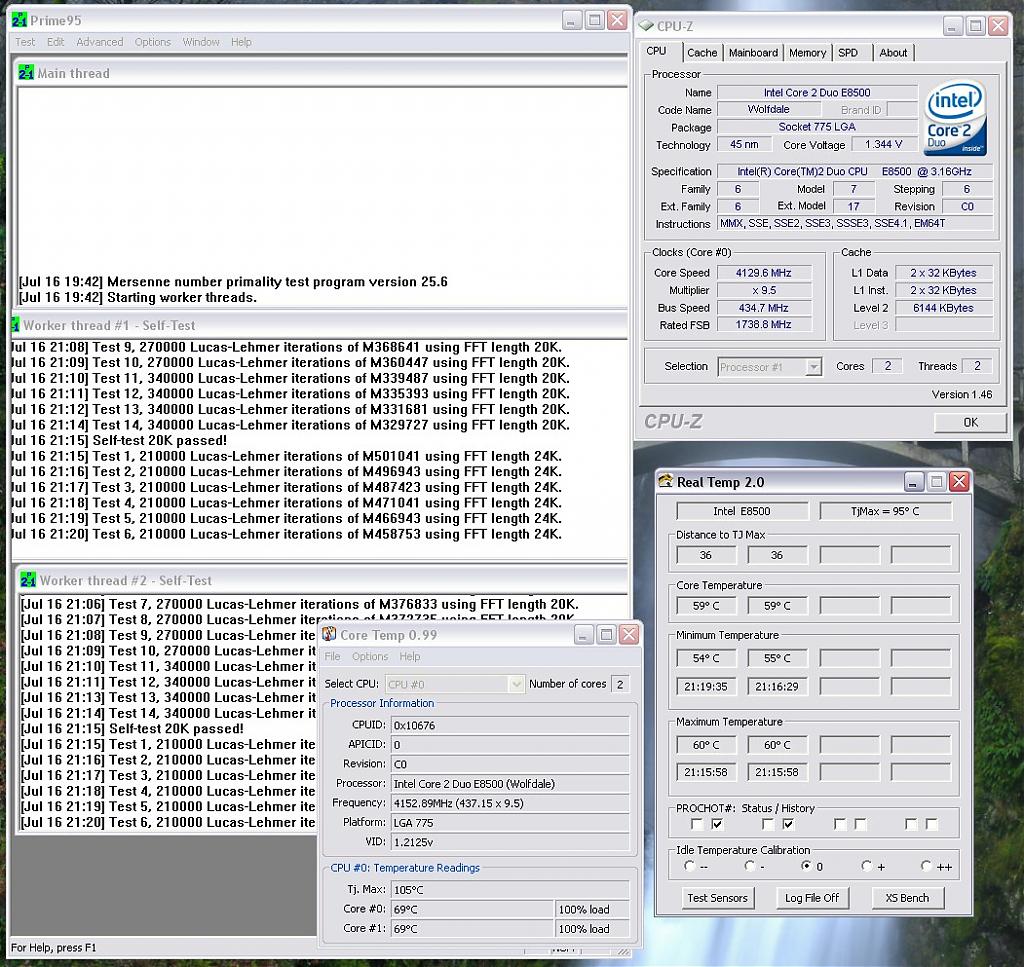
Task: Click the OK button in CPU-Z
Action: tap(970, 422)
